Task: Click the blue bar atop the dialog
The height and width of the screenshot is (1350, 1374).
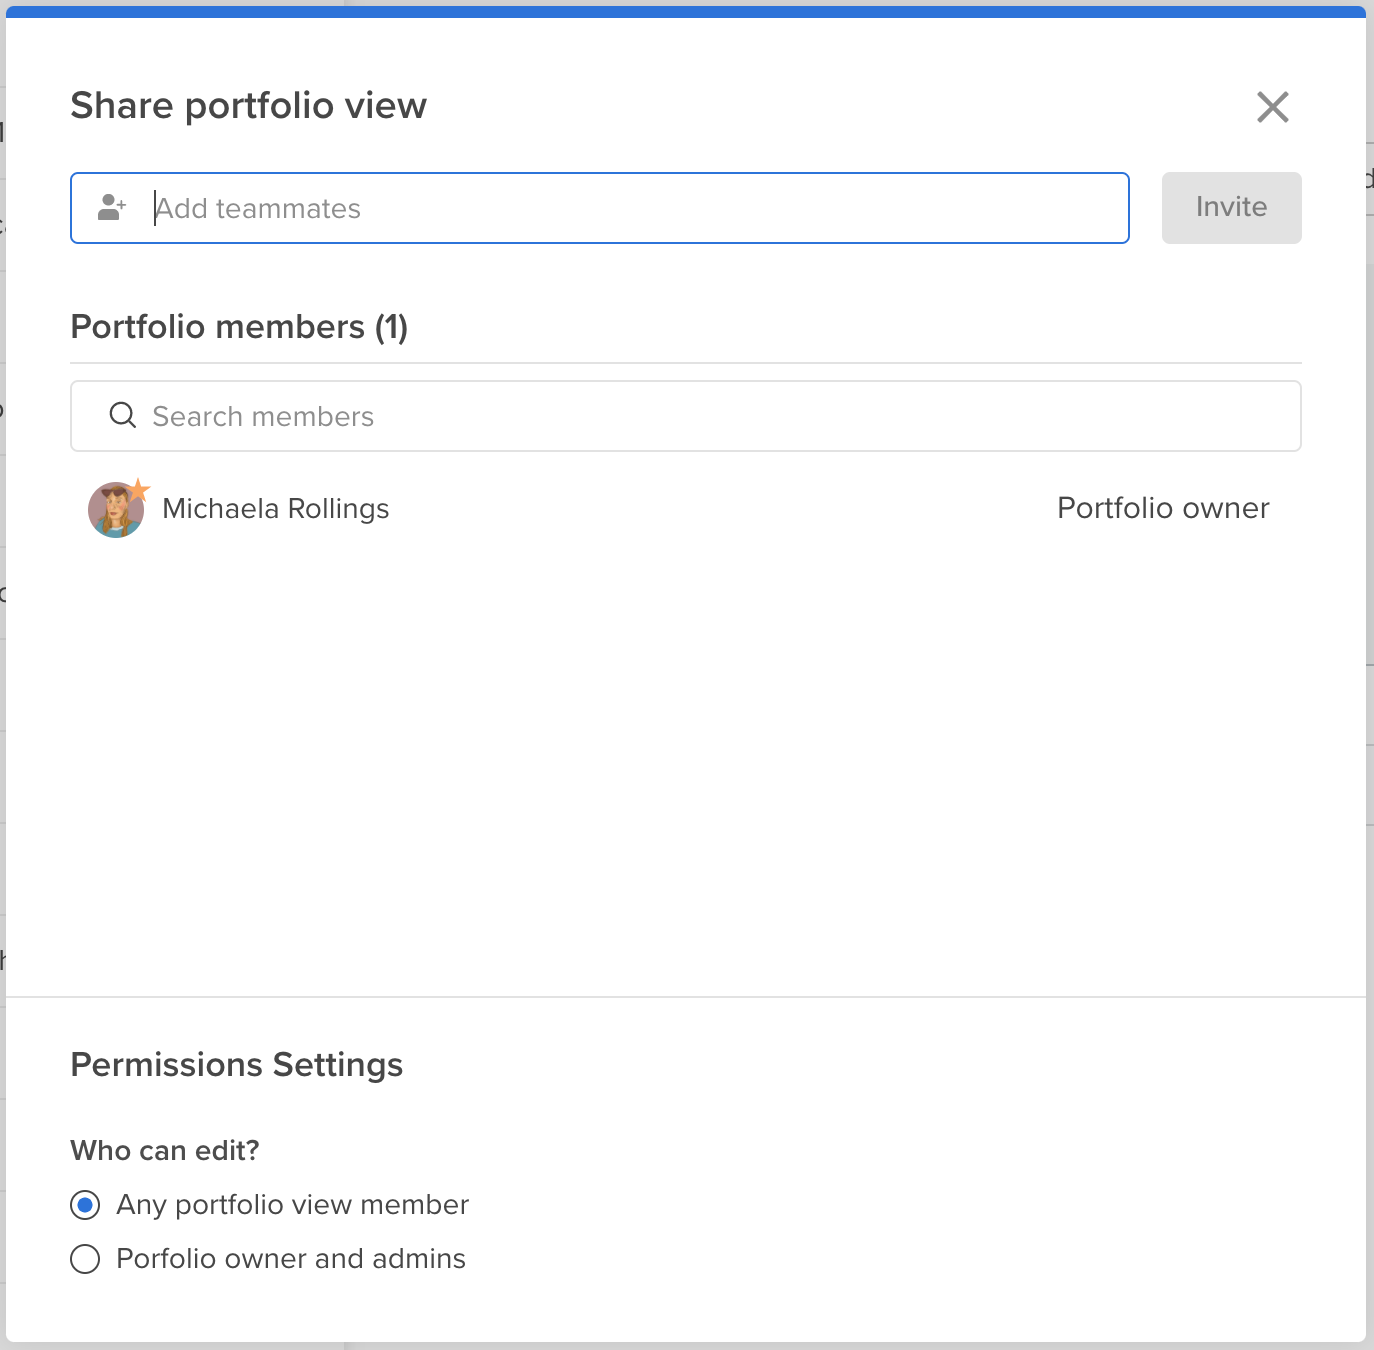Action: pos(686,12)
